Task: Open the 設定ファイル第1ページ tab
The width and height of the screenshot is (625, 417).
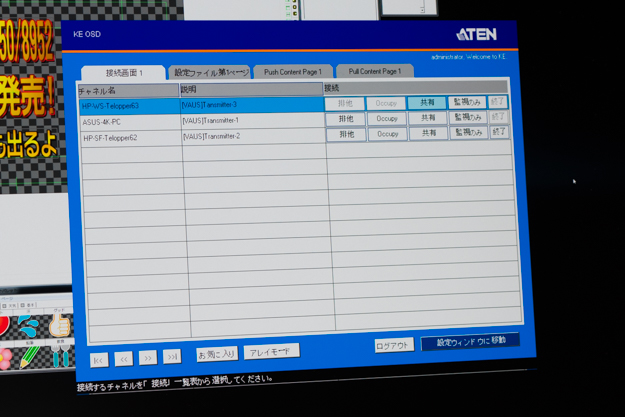Action: pyautogui.click(x=210, y=72)
